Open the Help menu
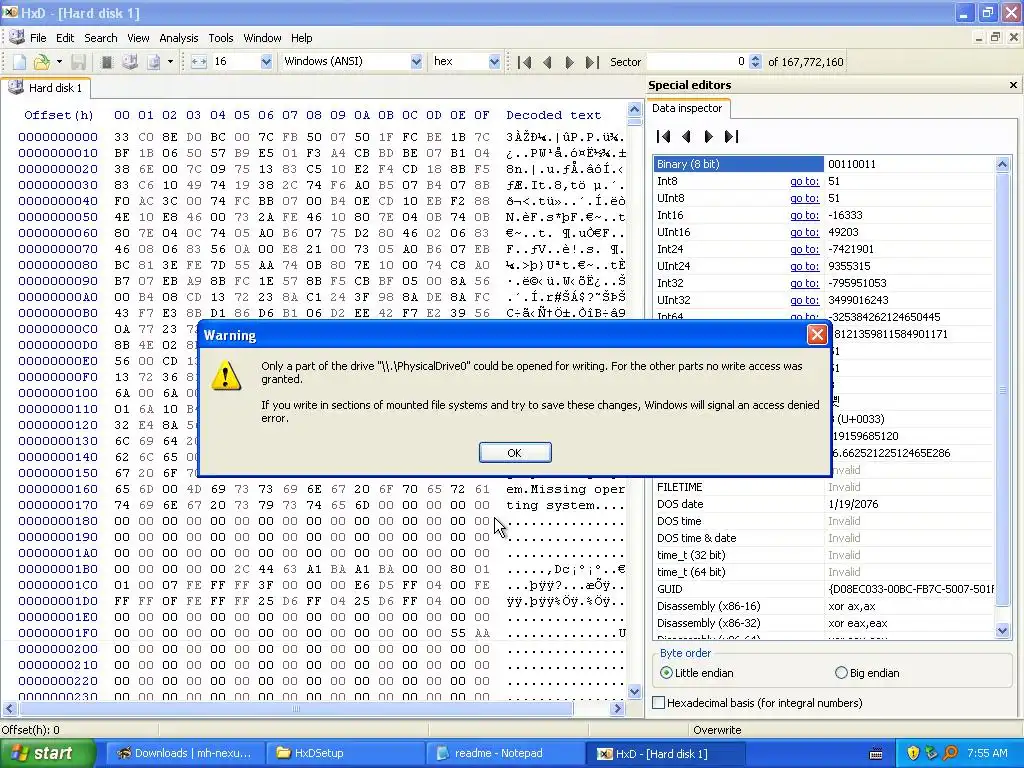1024x768 pixels. pos(301,38)
